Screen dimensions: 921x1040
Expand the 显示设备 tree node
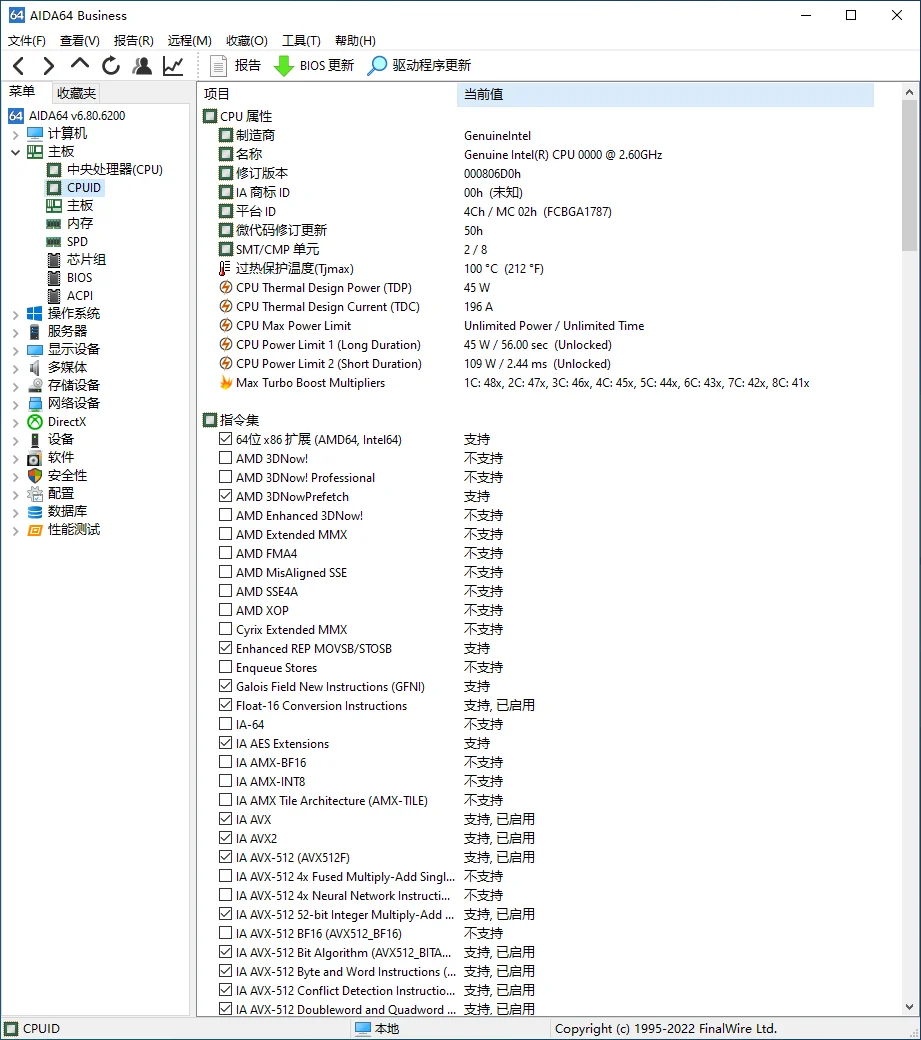[15, 350]
